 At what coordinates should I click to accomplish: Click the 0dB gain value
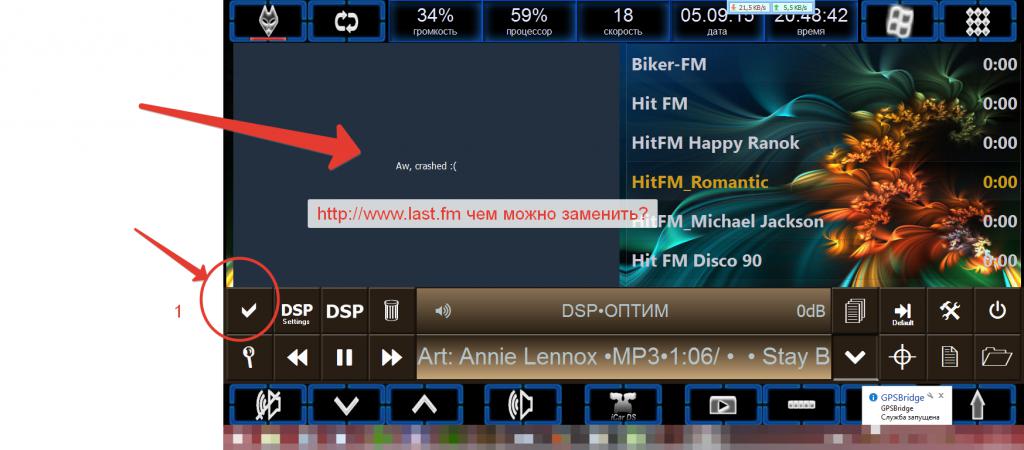point(810,311)
